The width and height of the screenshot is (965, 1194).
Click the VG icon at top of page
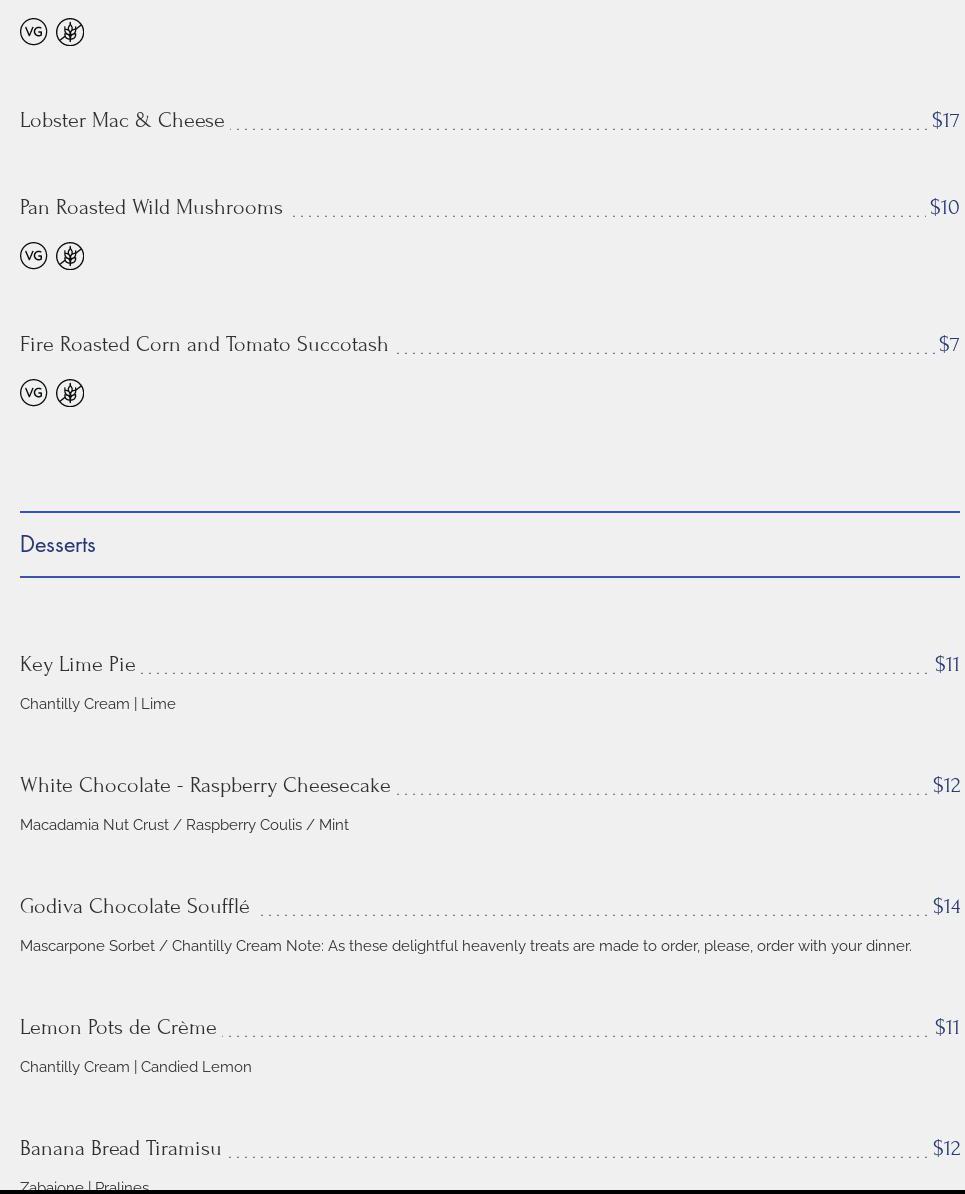tap(34, 32)
